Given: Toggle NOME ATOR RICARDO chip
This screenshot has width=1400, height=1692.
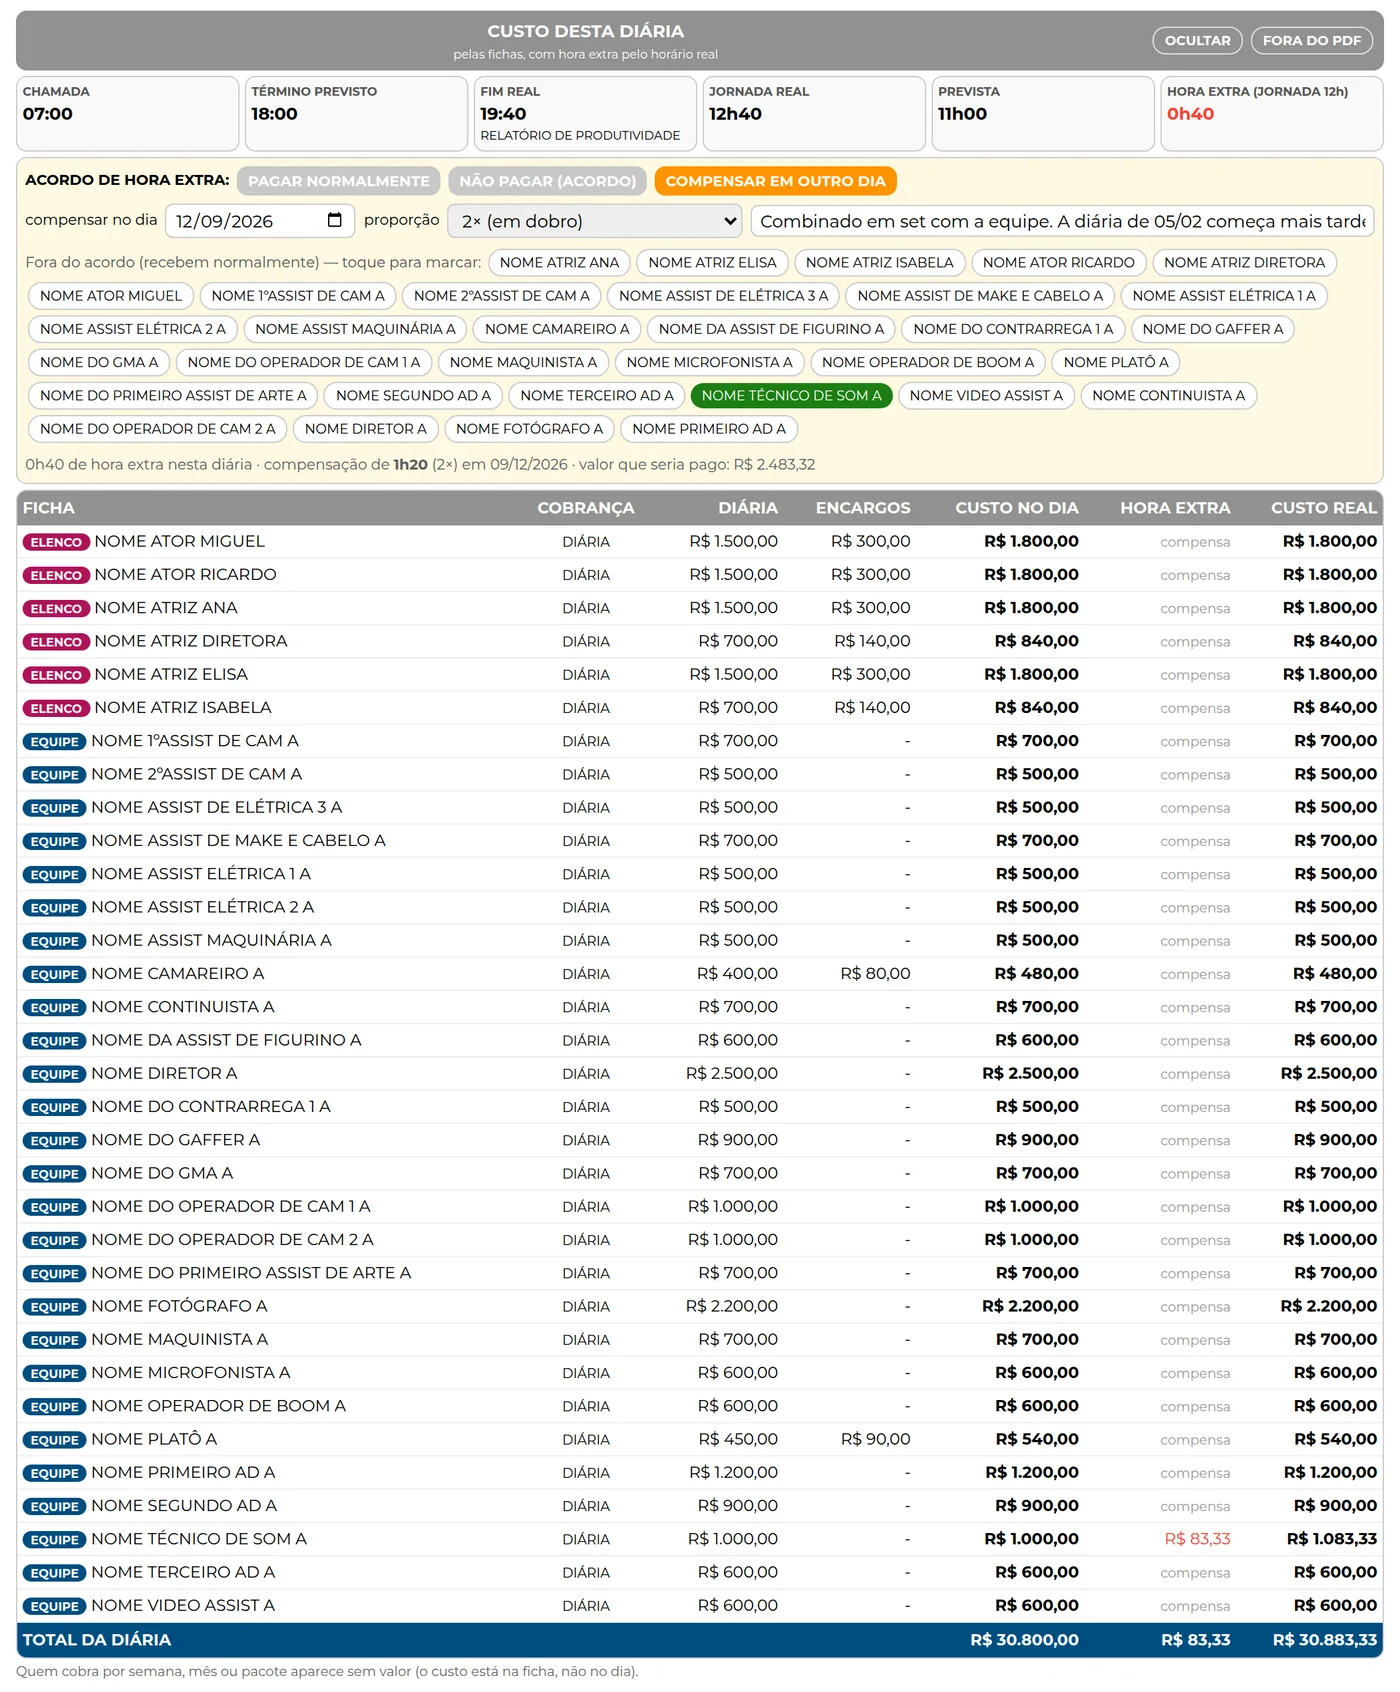Looking at the screenshot, I should pos(1058,263).
